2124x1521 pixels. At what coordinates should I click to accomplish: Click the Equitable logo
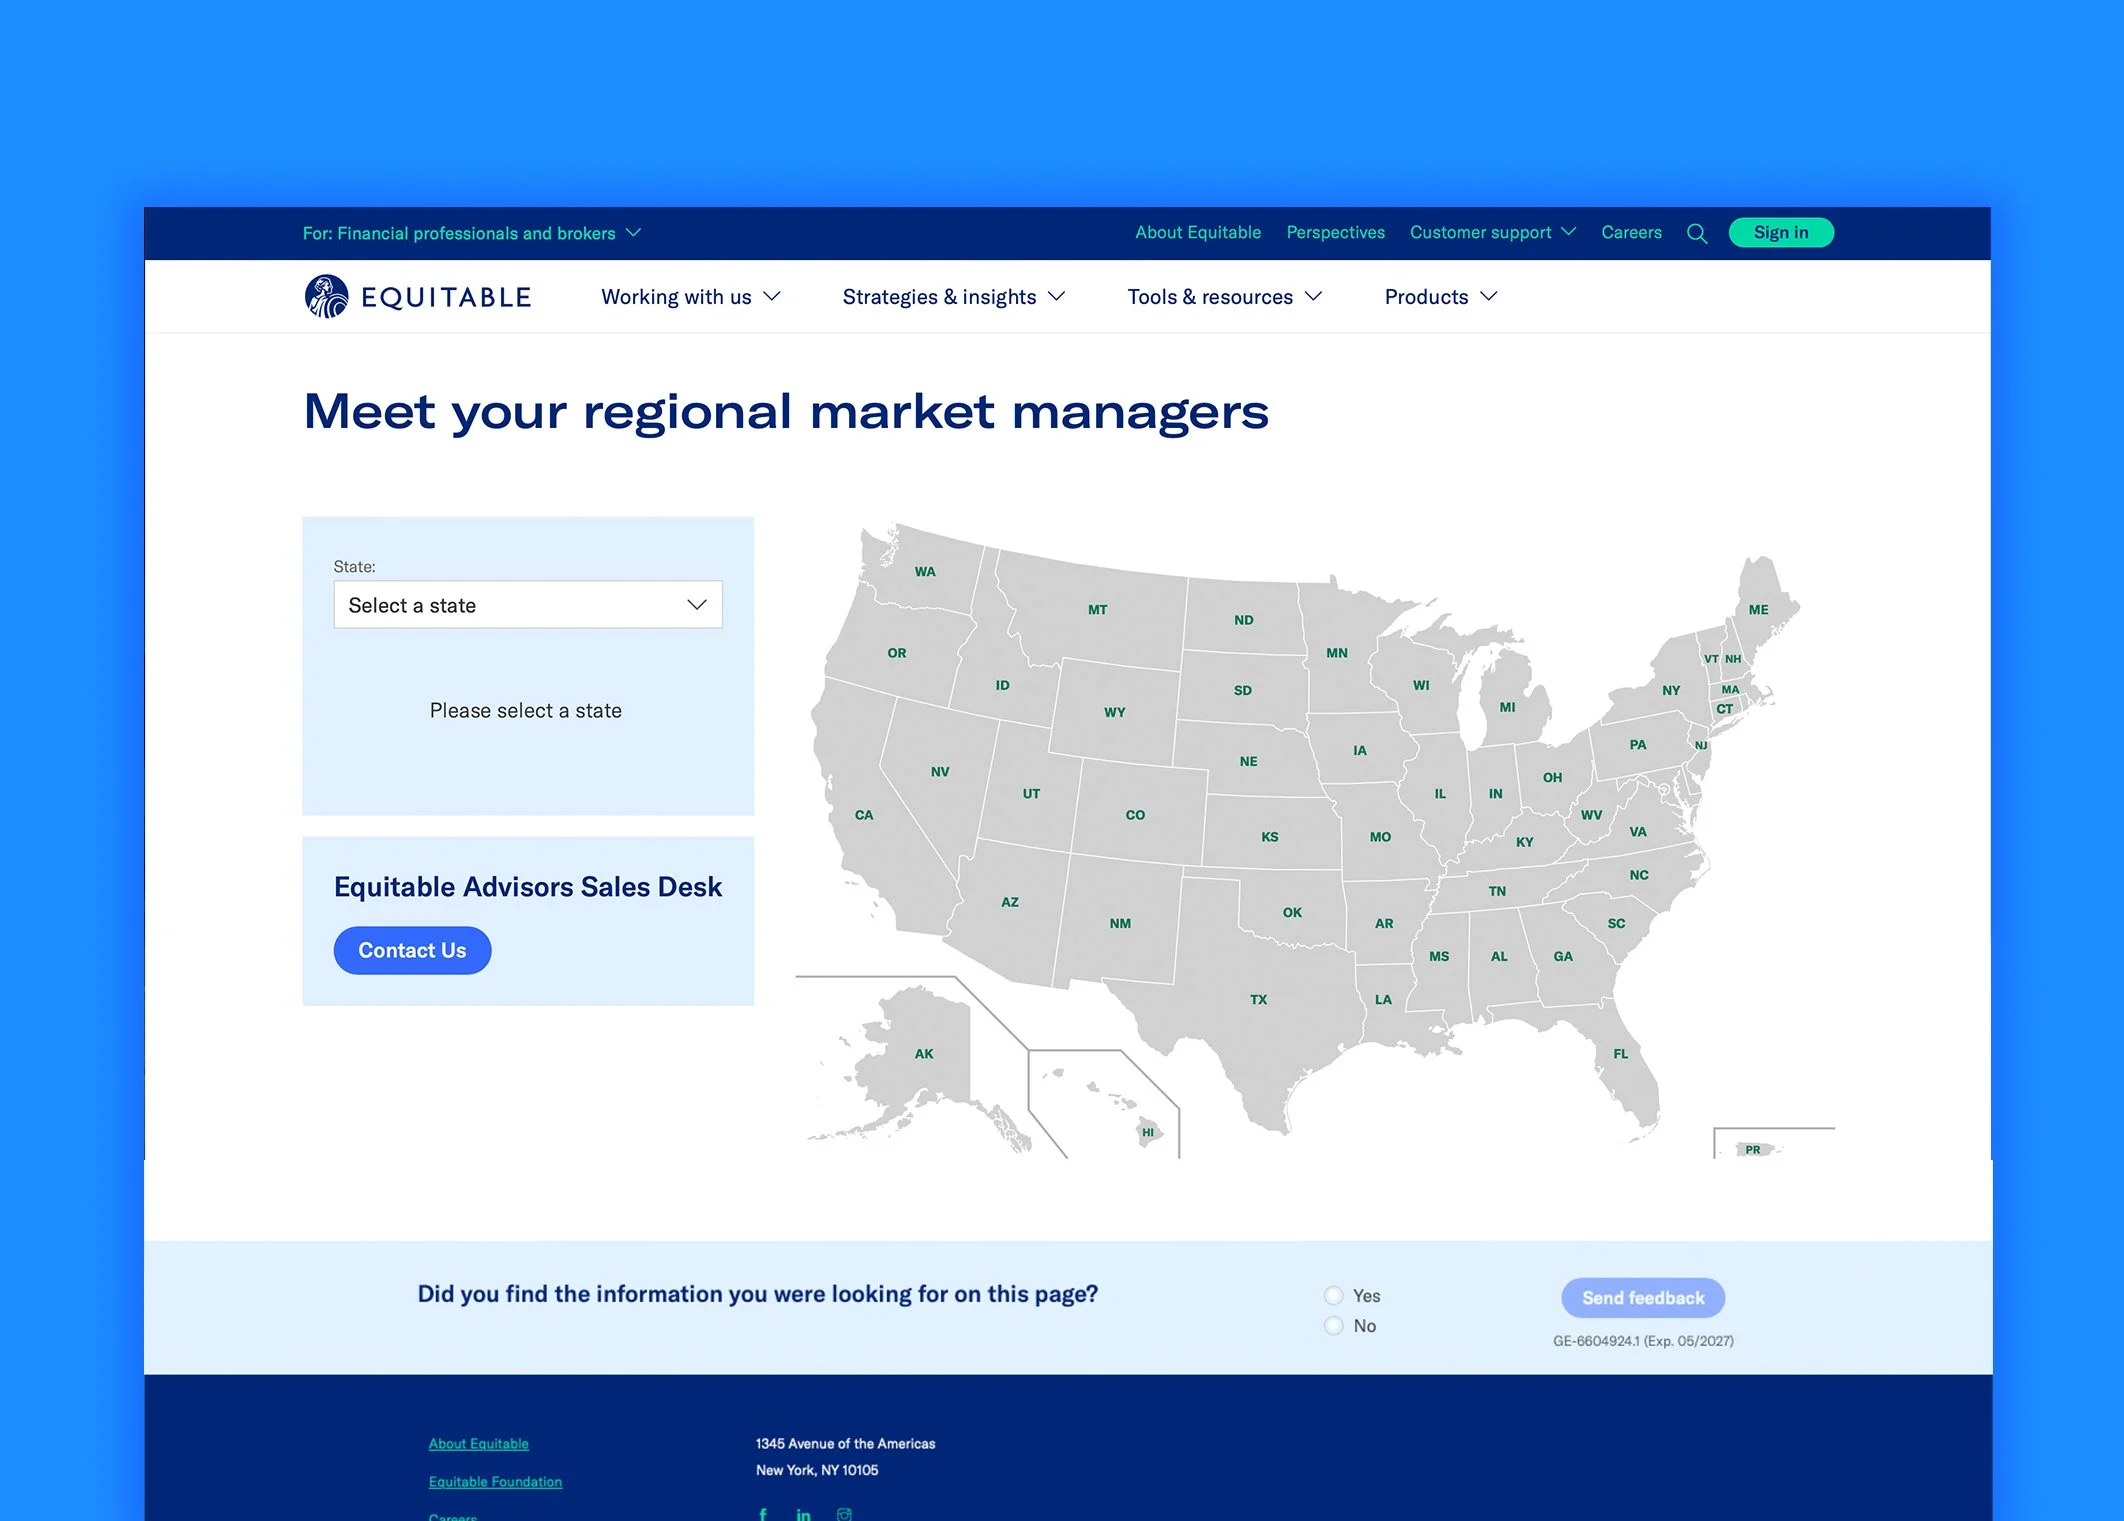418,297
